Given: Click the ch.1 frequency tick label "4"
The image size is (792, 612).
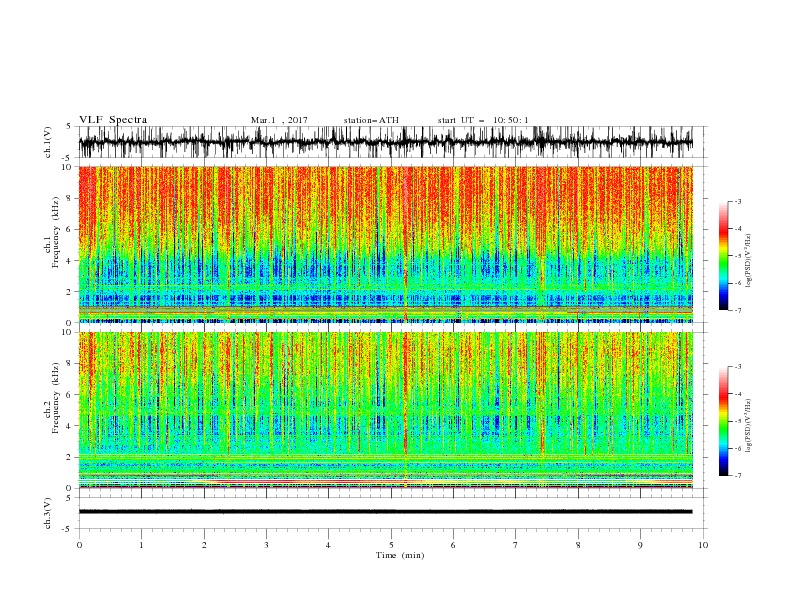Looking at the screenshot, I should click(69, 261).
